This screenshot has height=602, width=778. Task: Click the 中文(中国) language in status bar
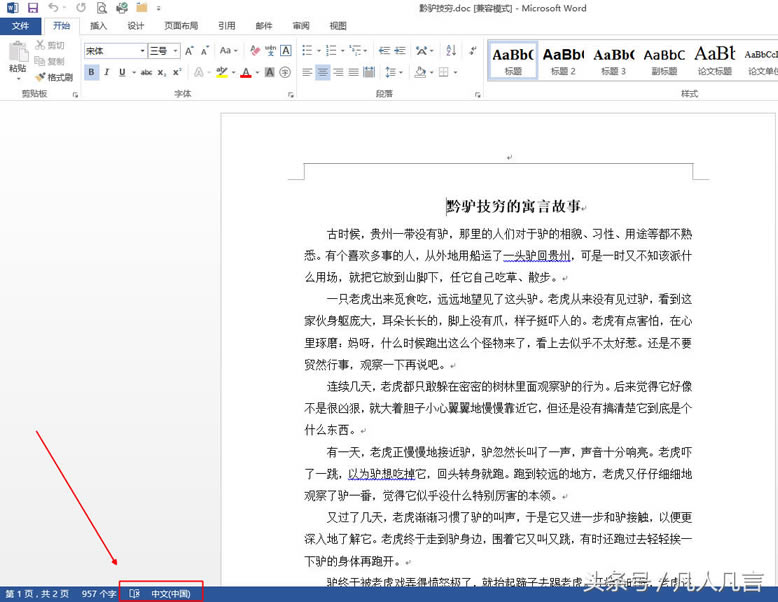pyautogui.click(x=170, y=594)
